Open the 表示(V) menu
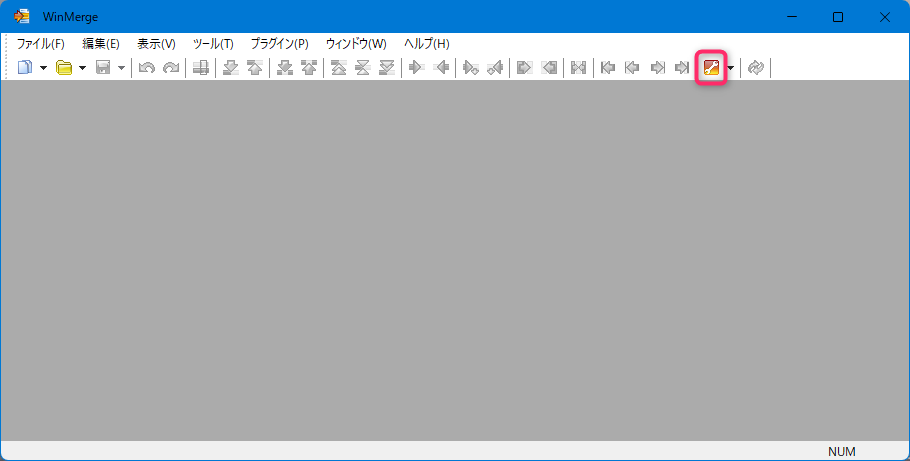Viewport: 910px width, 461px height. tap(156, 44)
